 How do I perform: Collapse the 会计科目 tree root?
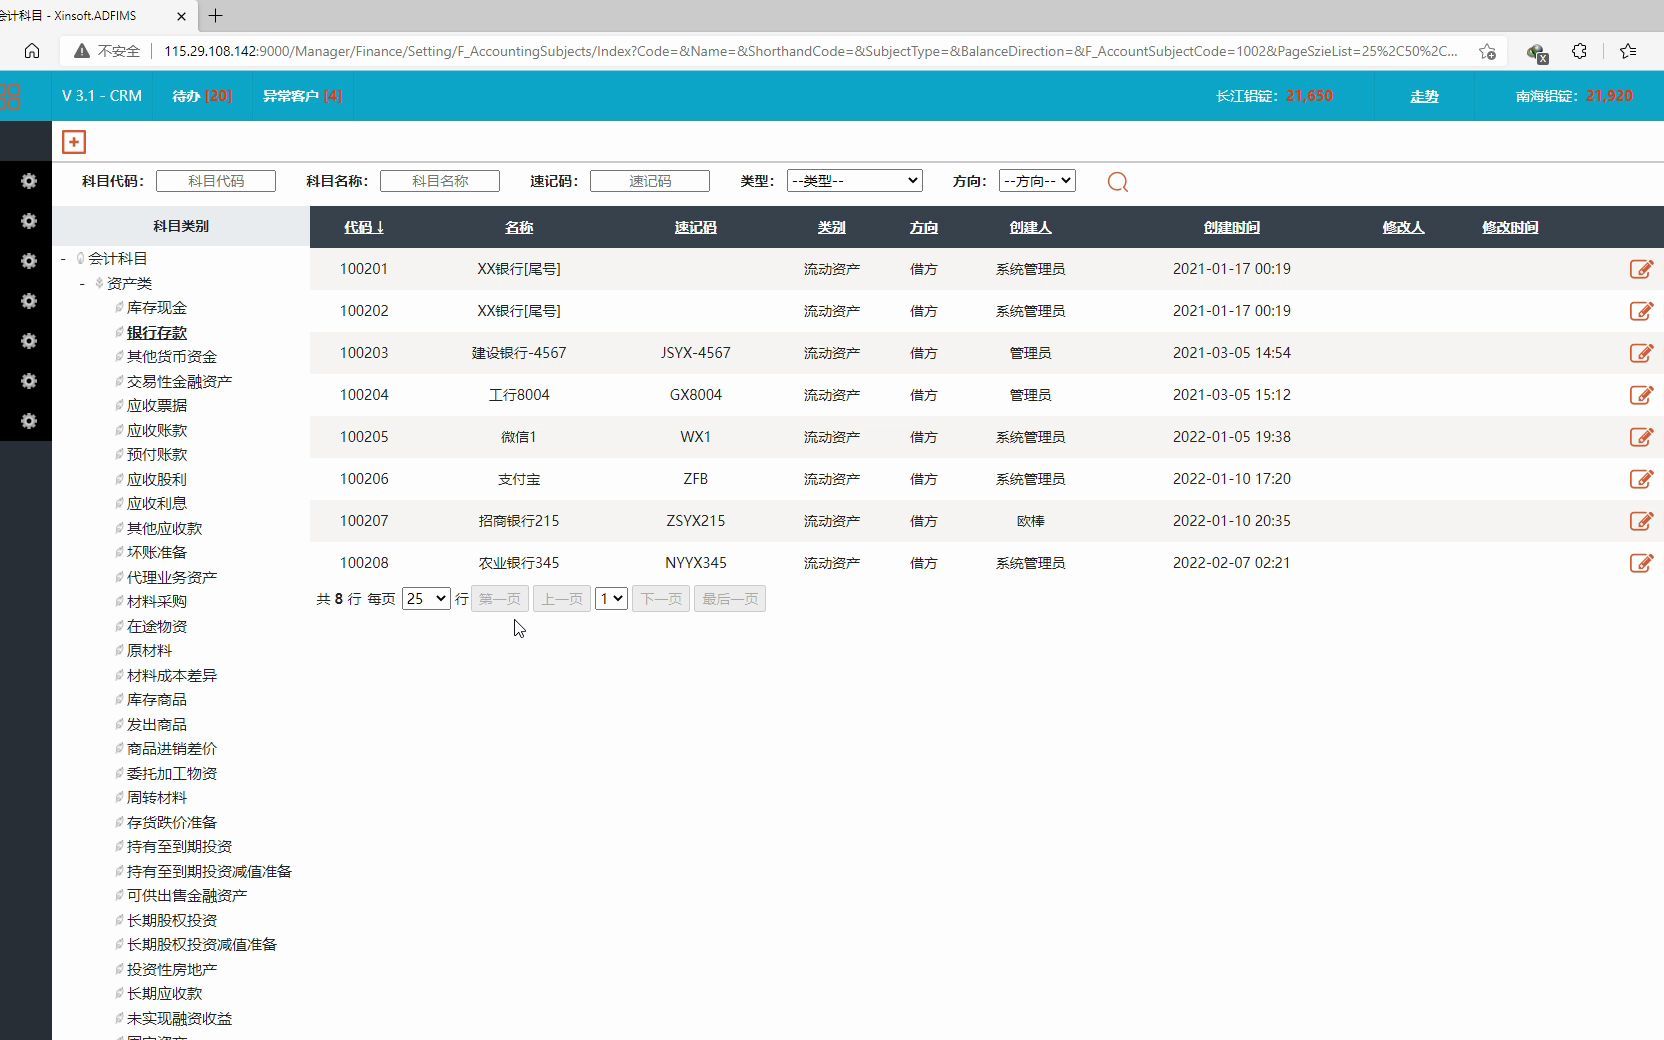tap(63, 259)
